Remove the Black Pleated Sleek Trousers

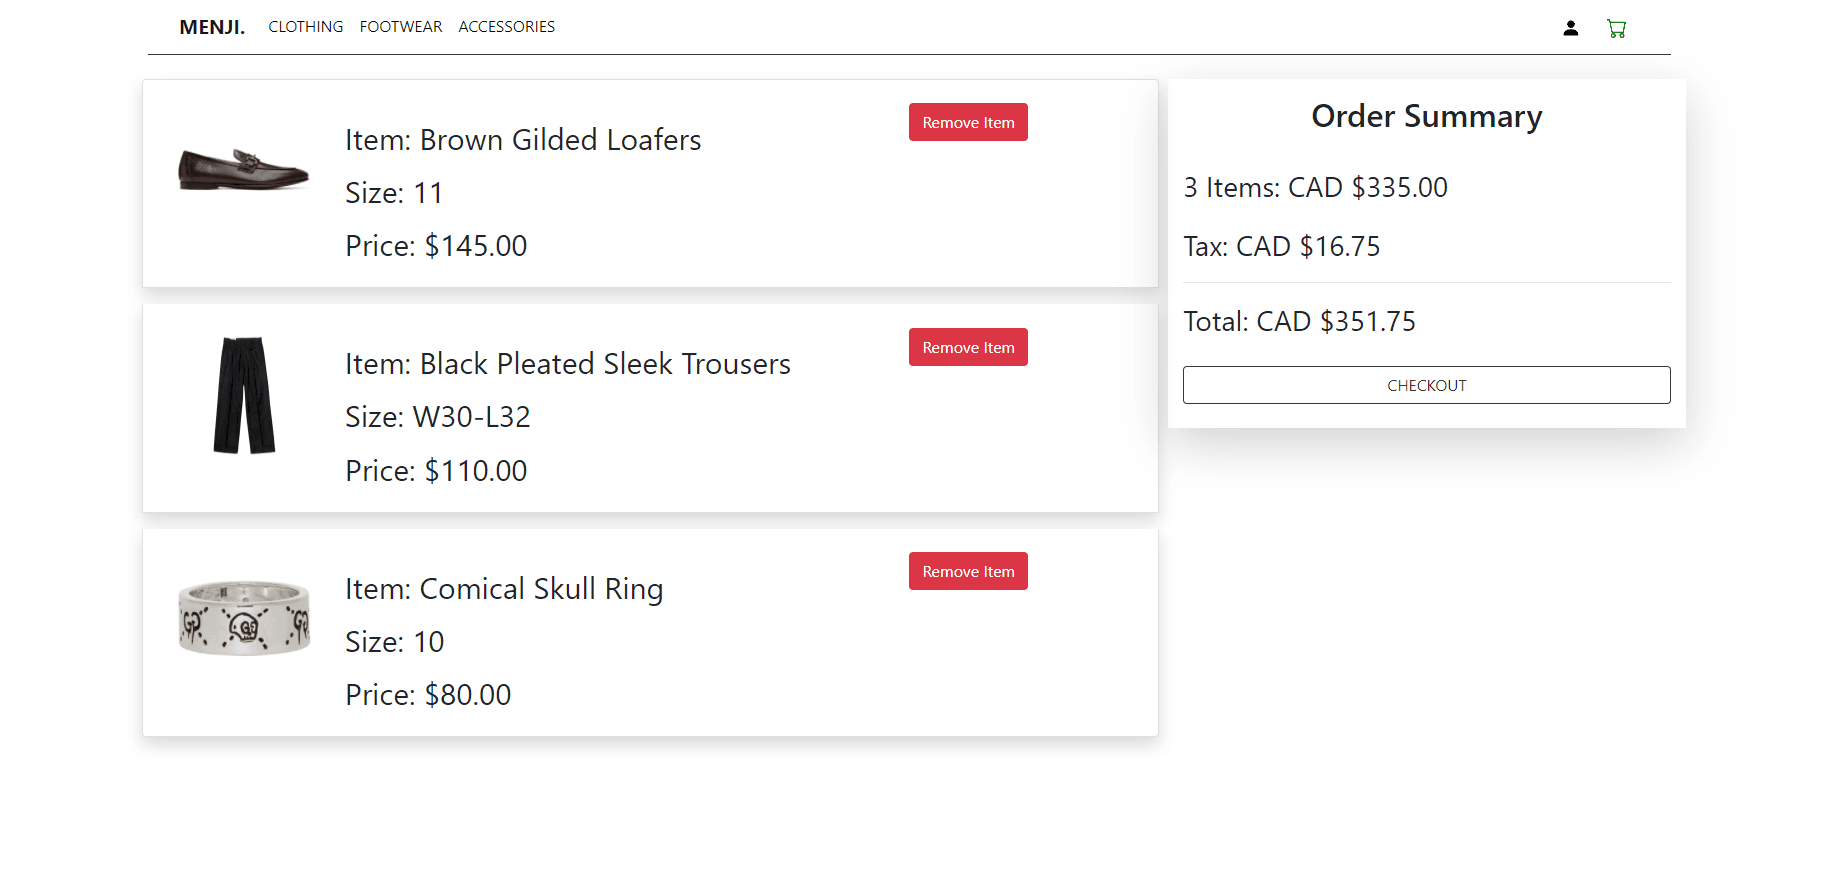(967, 347)
